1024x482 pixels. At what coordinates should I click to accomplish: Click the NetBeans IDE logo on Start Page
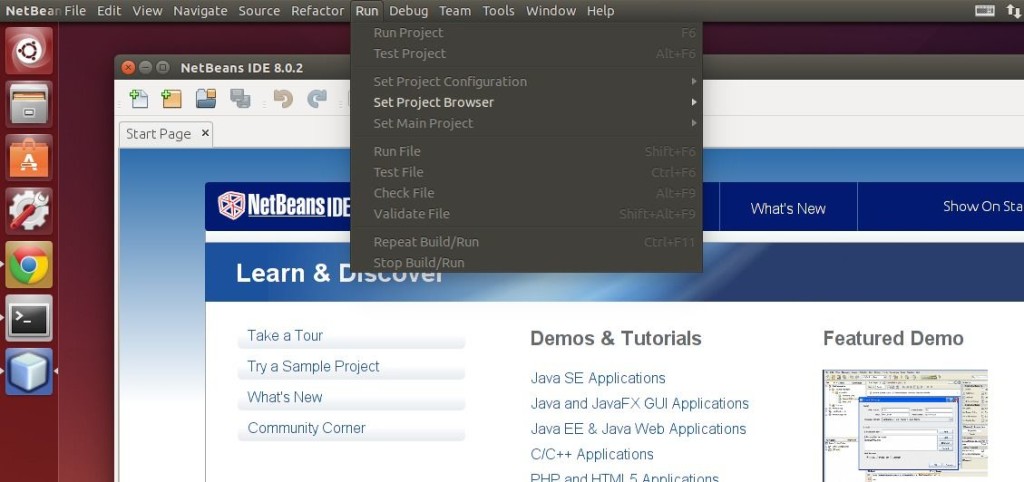coord(283,206)
